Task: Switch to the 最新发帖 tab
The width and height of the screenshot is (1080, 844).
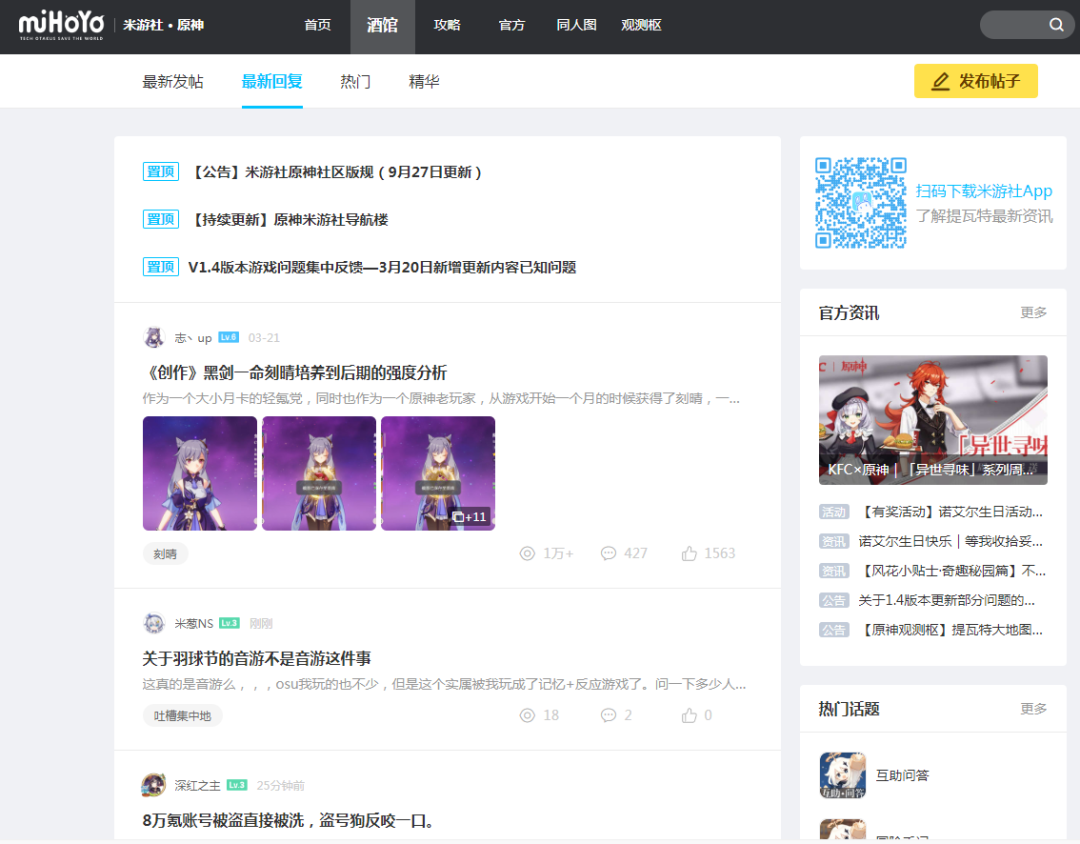Action: tap(173, 81)
